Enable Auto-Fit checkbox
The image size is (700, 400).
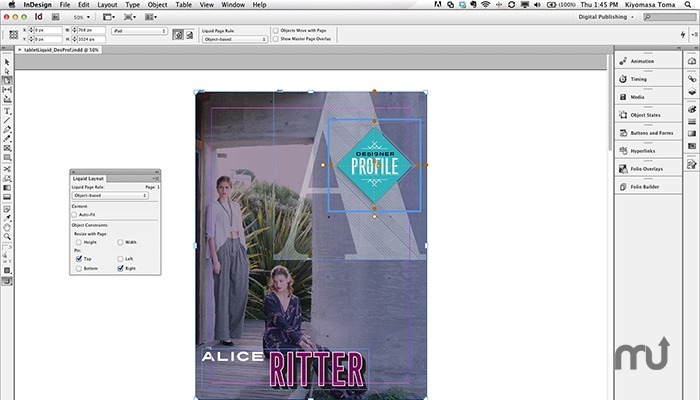(74, 215)
